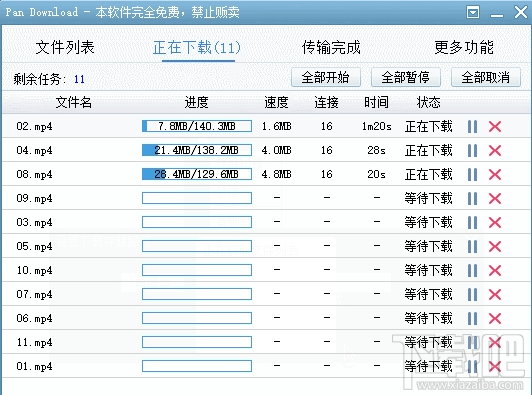Cancel the 02.mp4 download
The width and height of the screenshot is (532, 395).
coord(495,127)
